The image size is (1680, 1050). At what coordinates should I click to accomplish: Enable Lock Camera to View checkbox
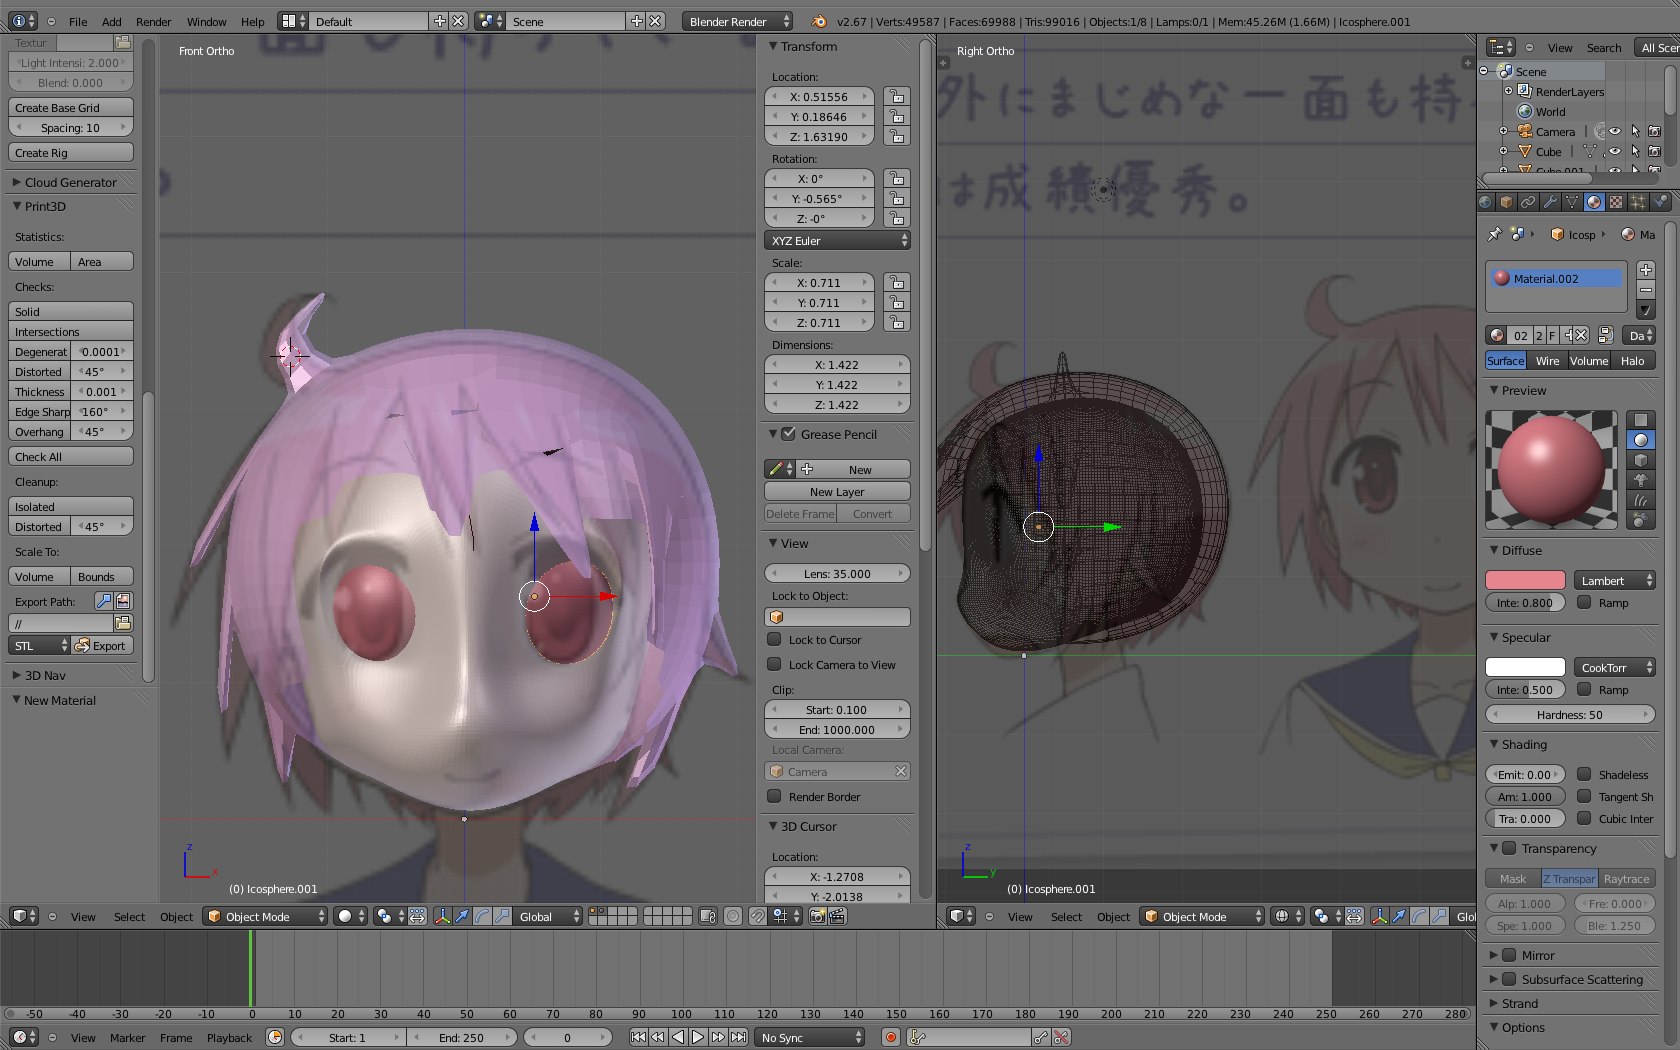click(x=774, y=664)
